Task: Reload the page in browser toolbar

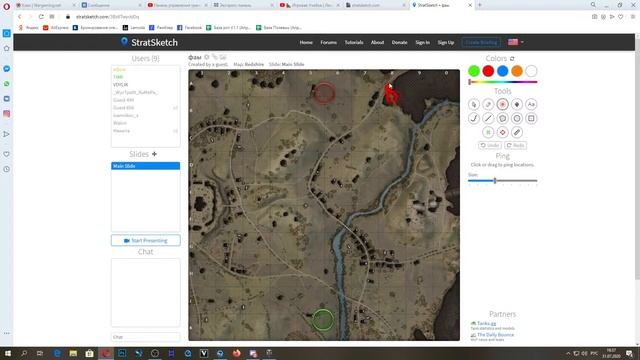Action: [41, 17]
